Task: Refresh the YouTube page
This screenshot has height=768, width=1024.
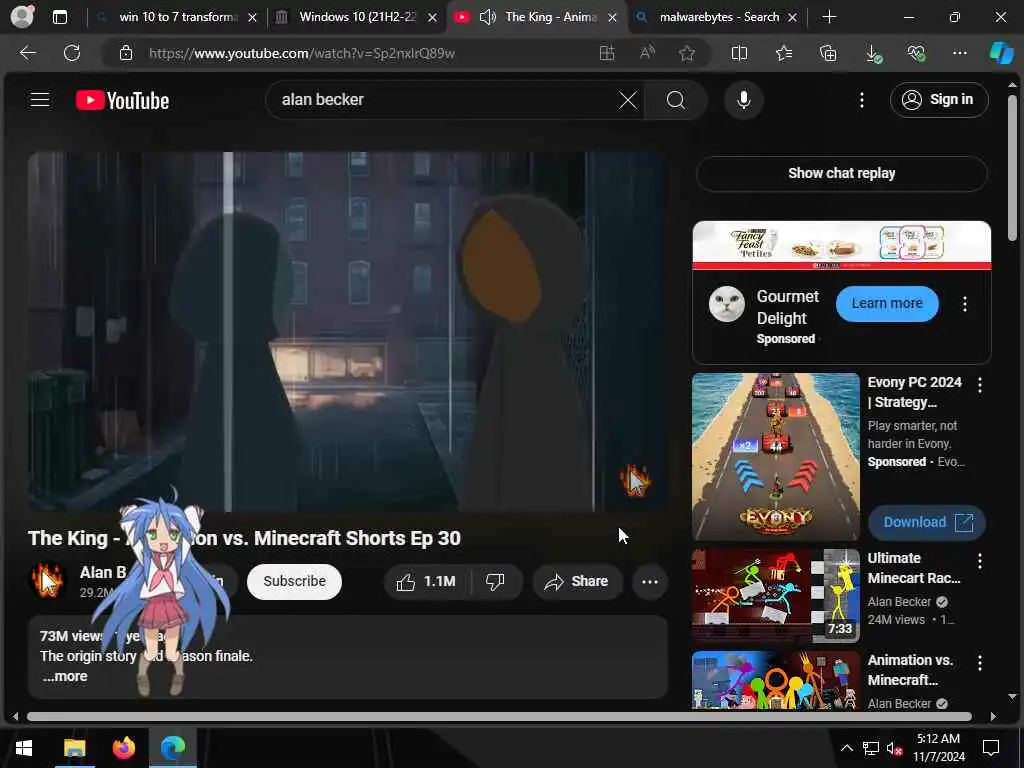Action: click(x=72, y=53)
